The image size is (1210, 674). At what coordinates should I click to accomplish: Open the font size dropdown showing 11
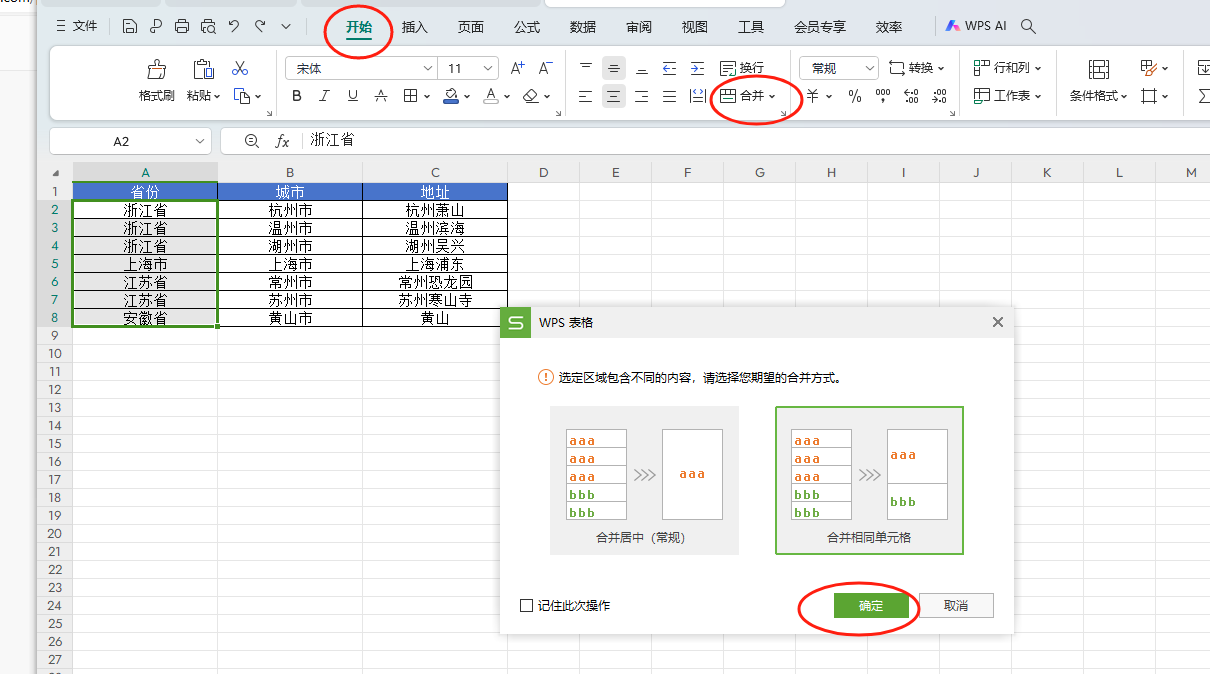coord(488,68)
